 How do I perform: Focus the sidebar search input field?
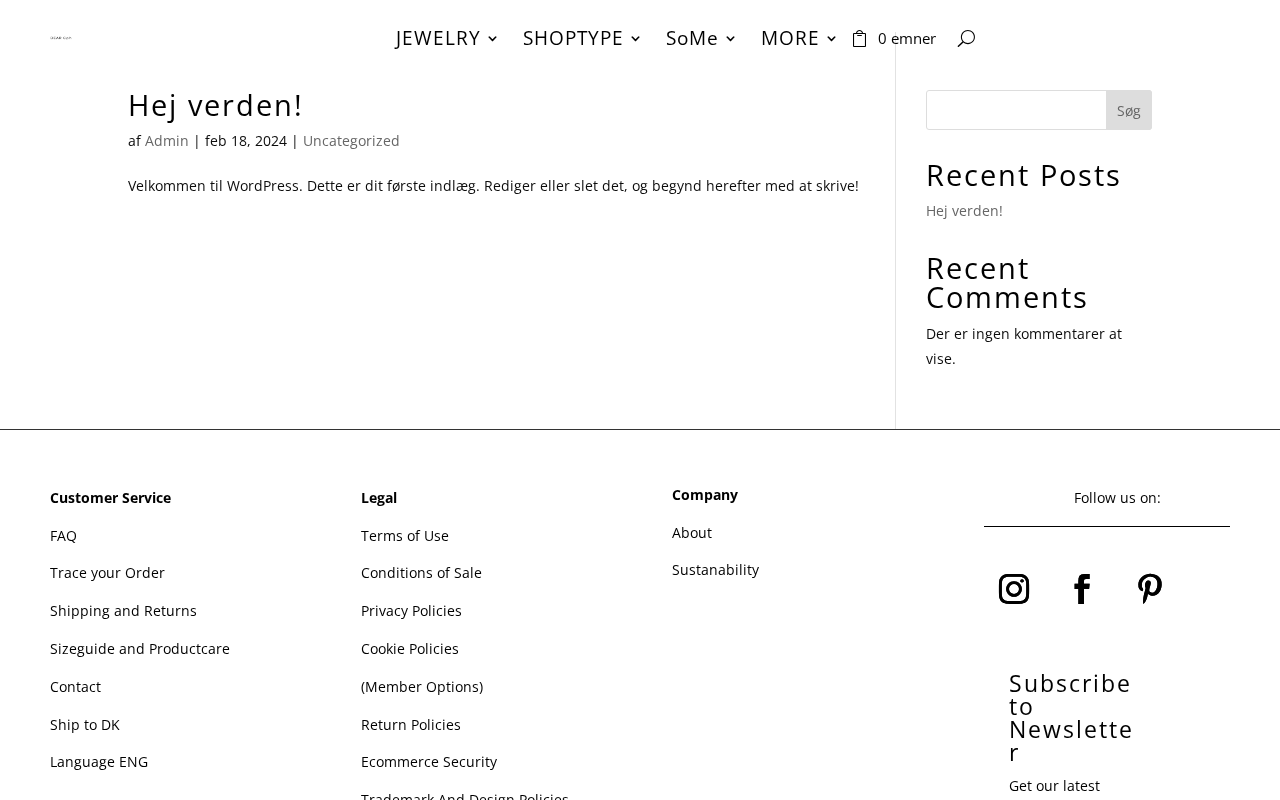pos(1016,110)
